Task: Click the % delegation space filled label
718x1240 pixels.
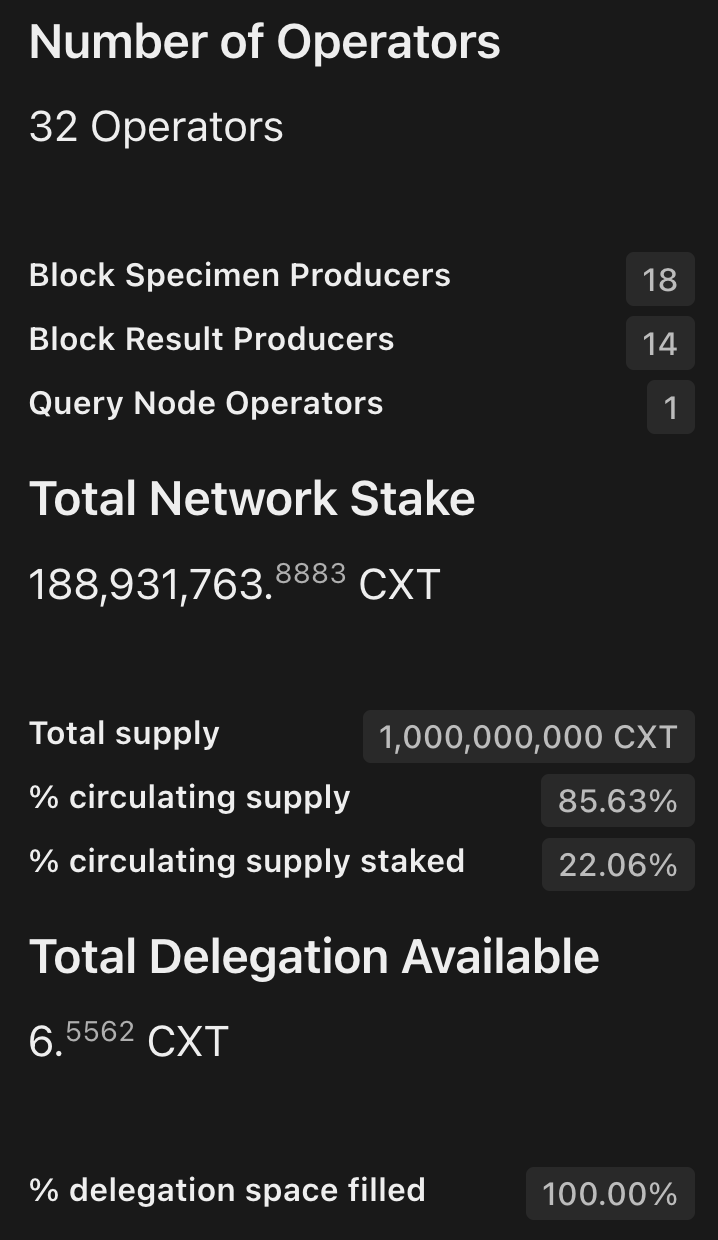Action: click(228, 1190)
